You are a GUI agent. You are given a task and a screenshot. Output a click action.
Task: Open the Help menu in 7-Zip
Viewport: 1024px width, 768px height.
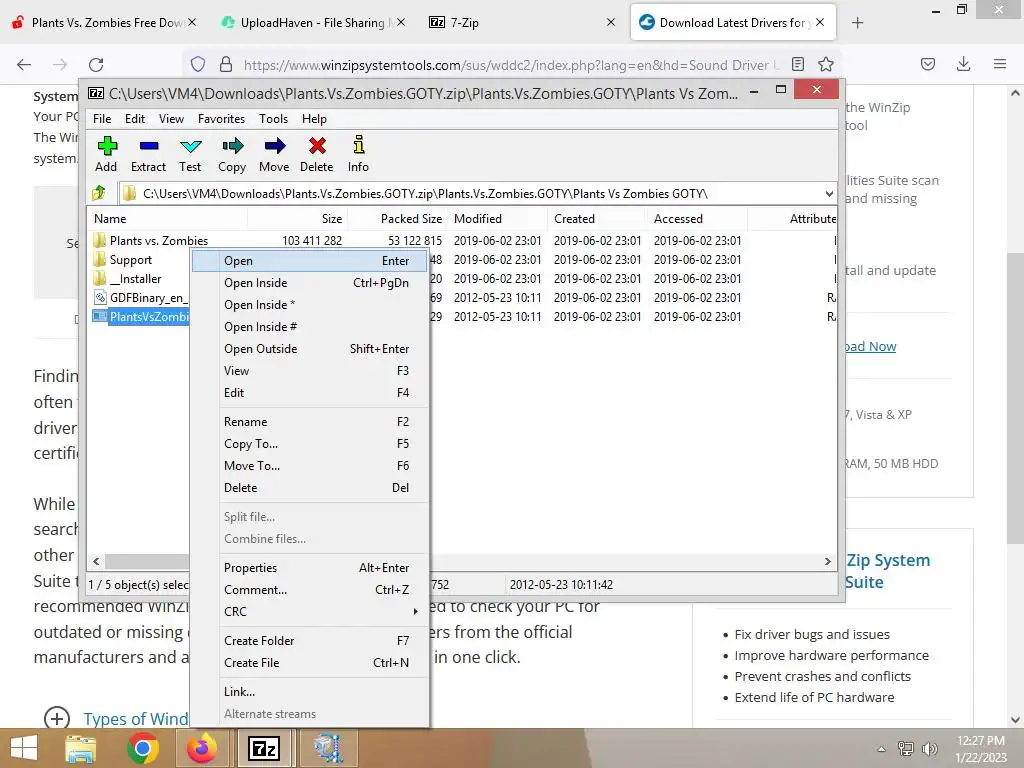click(314, 119)
